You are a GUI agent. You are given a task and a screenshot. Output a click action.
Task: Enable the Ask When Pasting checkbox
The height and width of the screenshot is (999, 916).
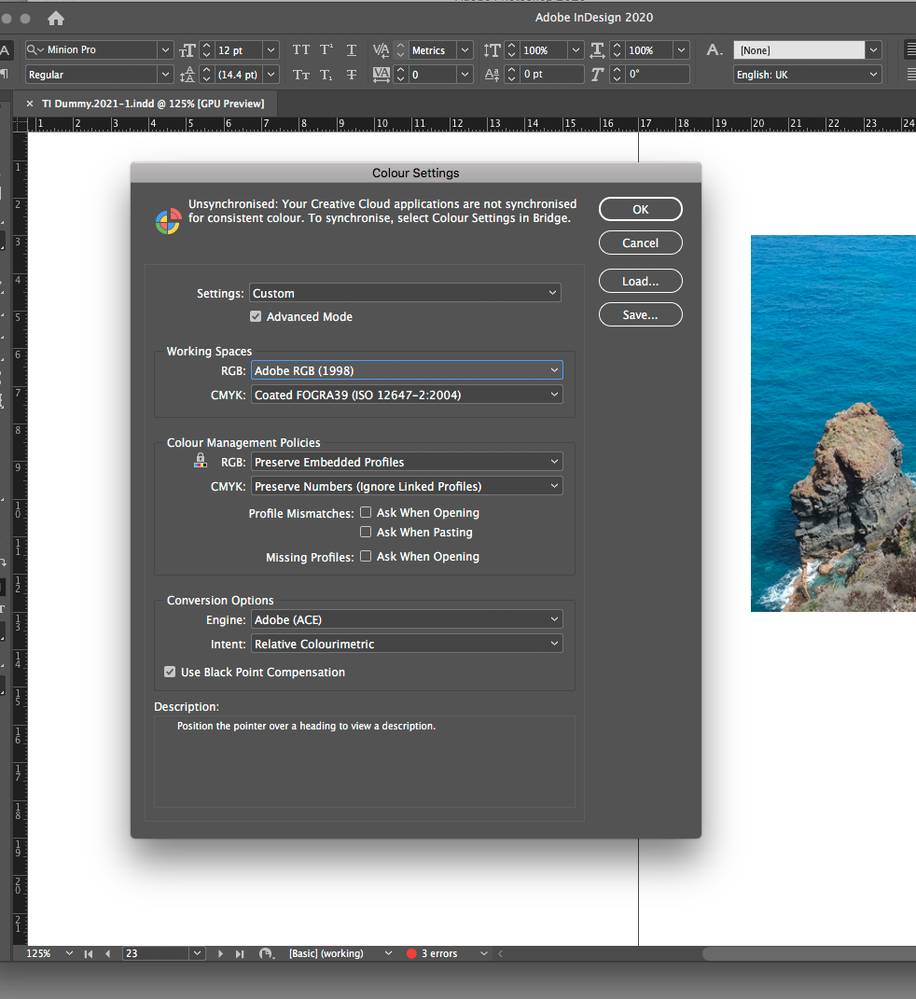click(x=366, y=531)
